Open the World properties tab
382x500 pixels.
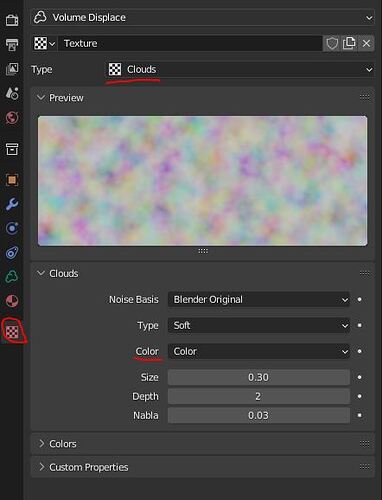click(12, 117)
